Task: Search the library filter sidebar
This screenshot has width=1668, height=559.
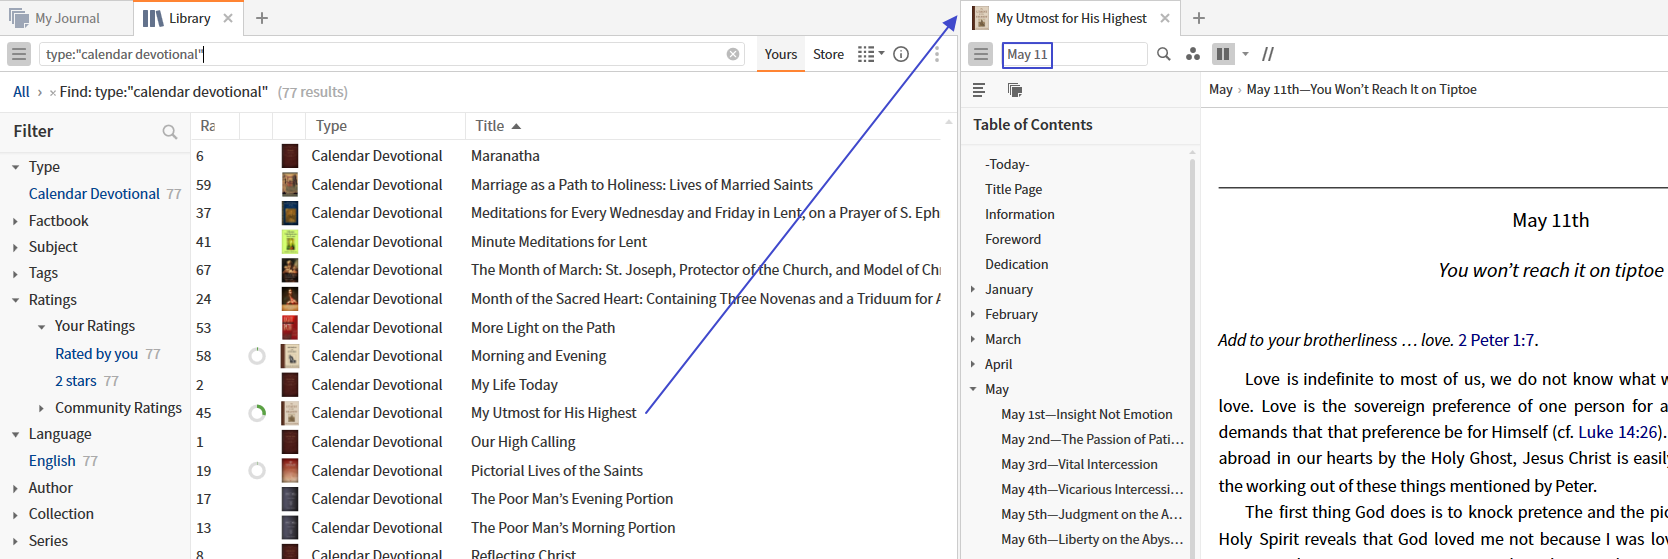Action: 170,132
